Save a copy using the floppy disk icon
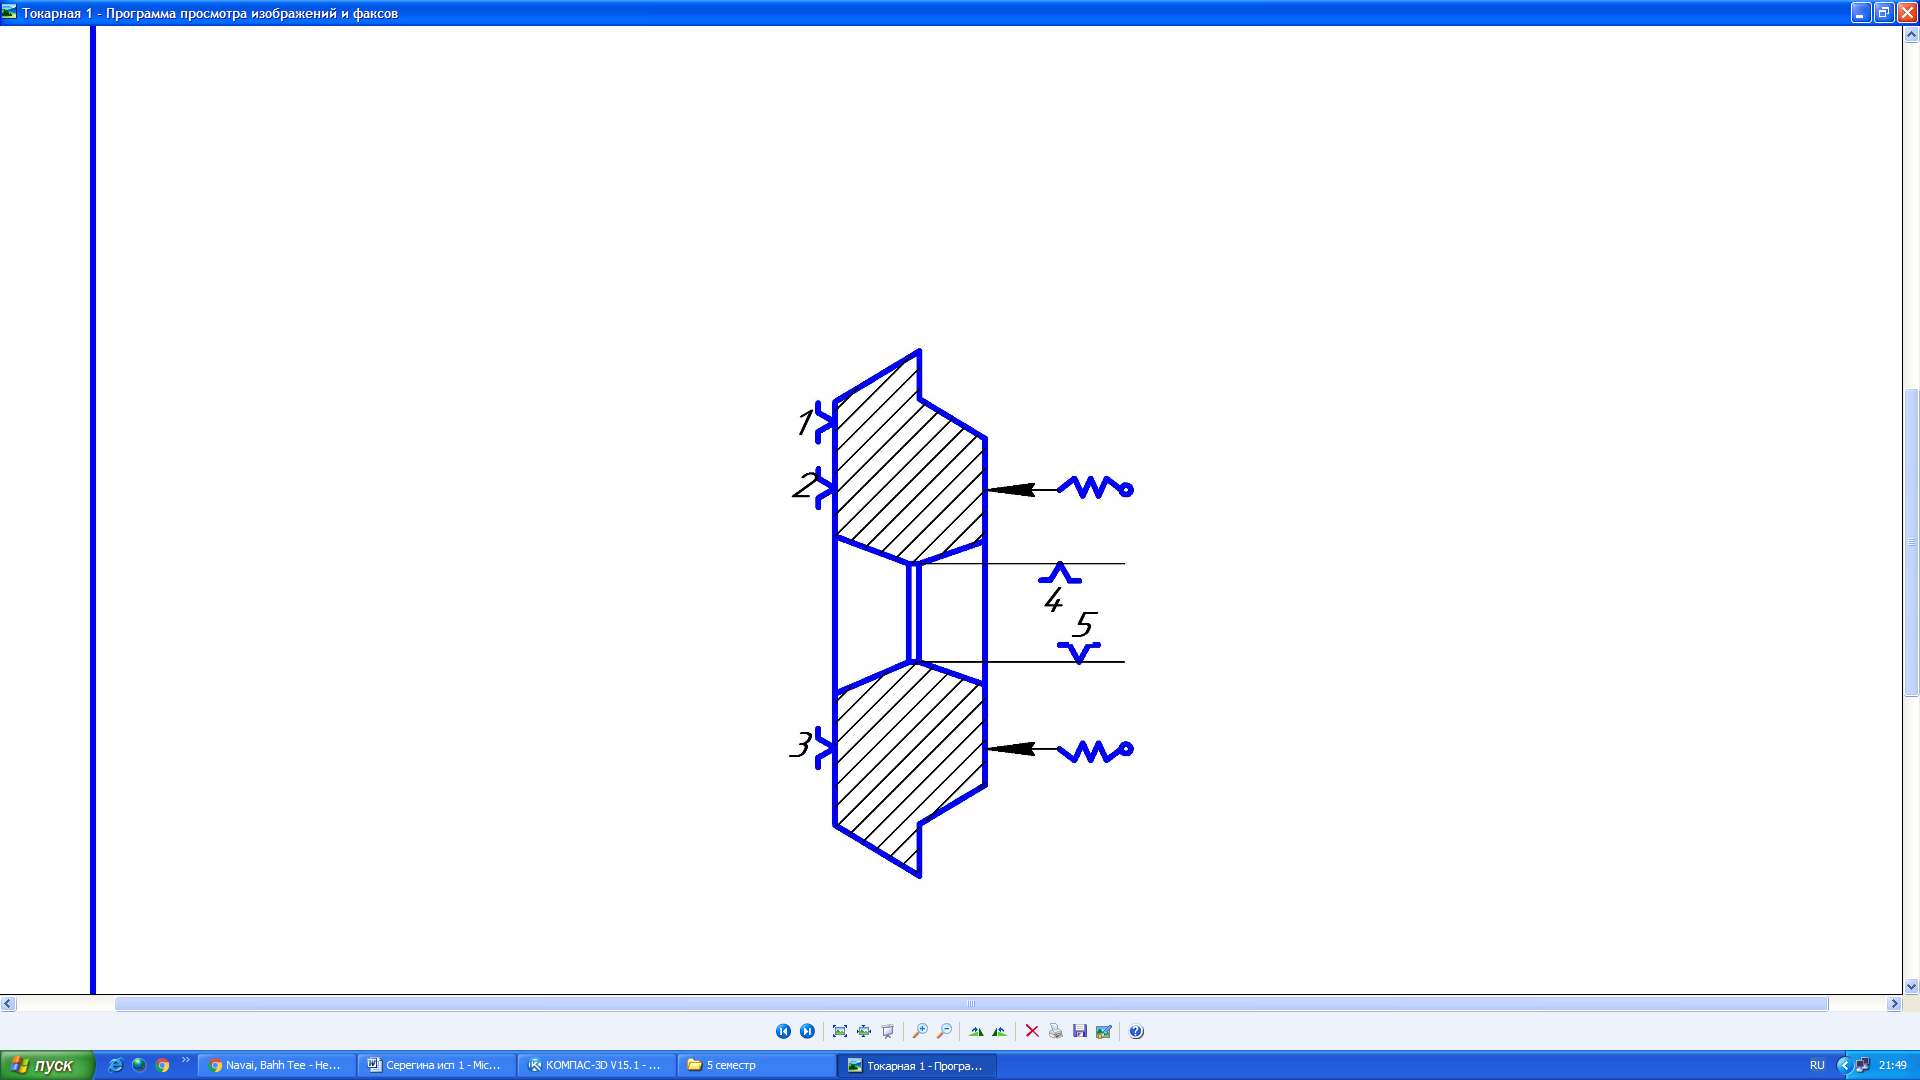This screenshot has height=1080, width=1920. tap(1080, 1031)
